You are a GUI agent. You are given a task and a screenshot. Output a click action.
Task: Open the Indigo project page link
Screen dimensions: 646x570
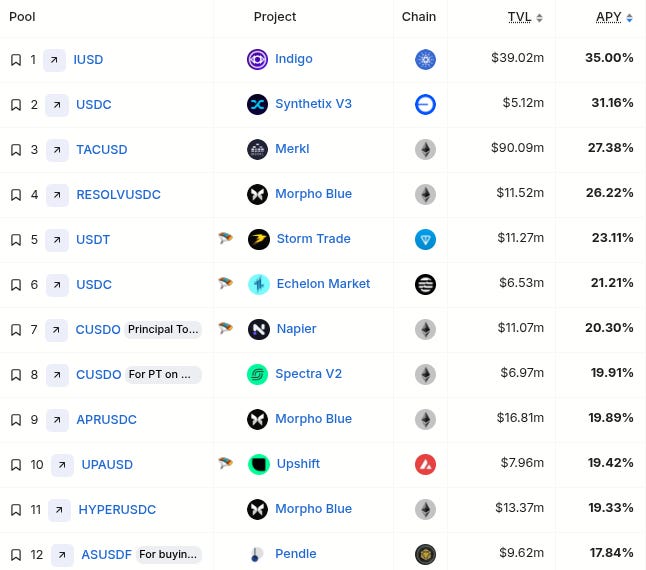pyautogui.click(x=294, y=59)
